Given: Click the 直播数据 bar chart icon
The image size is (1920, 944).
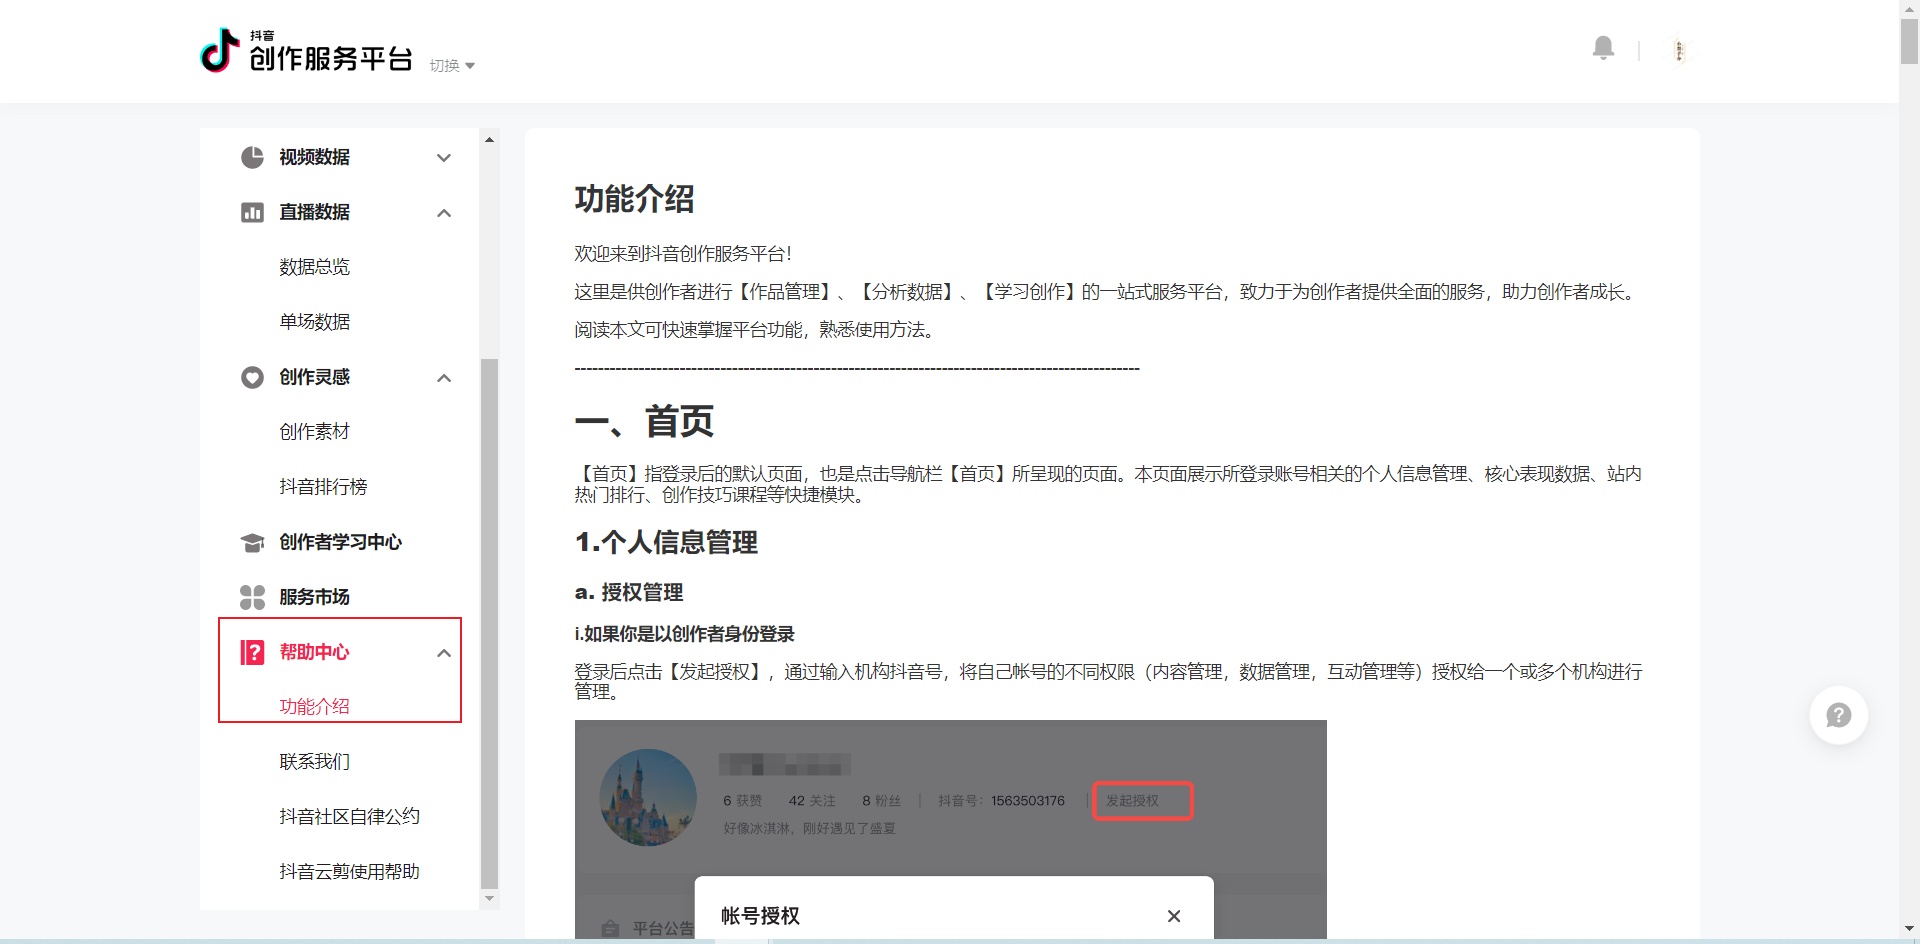Looking at the screenshot, I should (252, 212).
